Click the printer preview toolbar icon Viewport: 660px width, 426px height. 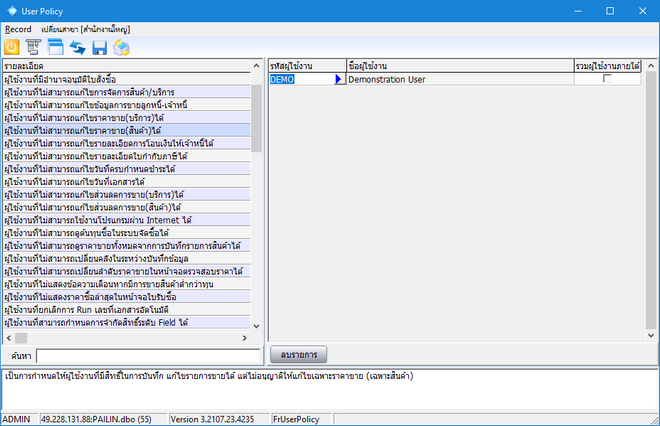coord(121,47)
